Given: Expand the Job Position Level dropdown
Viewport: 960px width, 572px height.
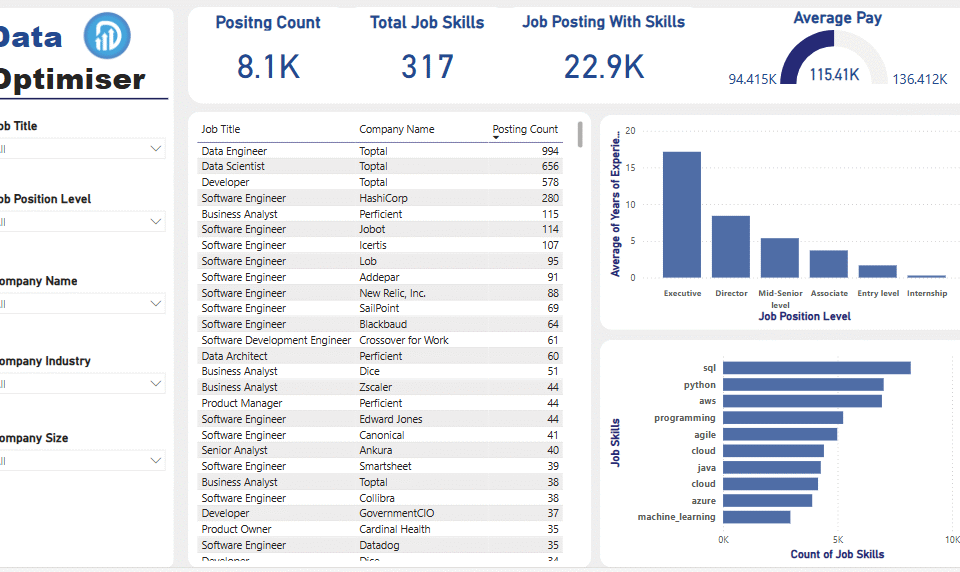Looking at the screenshot, I should point(155,221).
